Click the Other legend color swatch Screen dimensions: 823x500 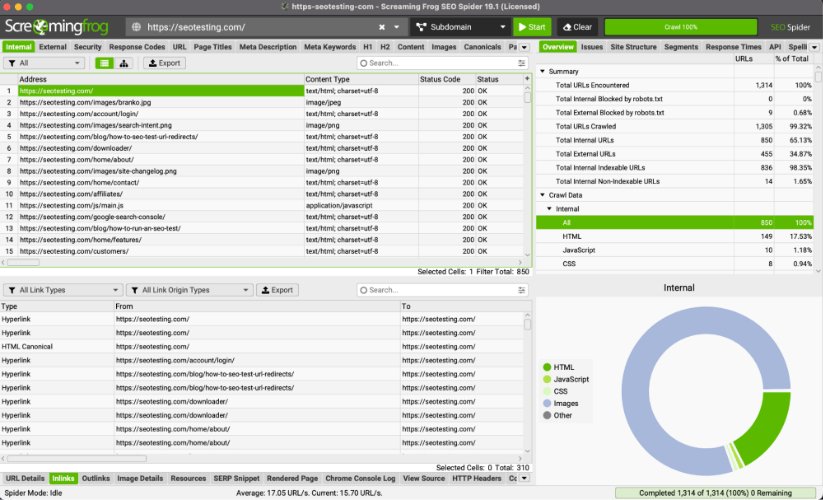547,416
